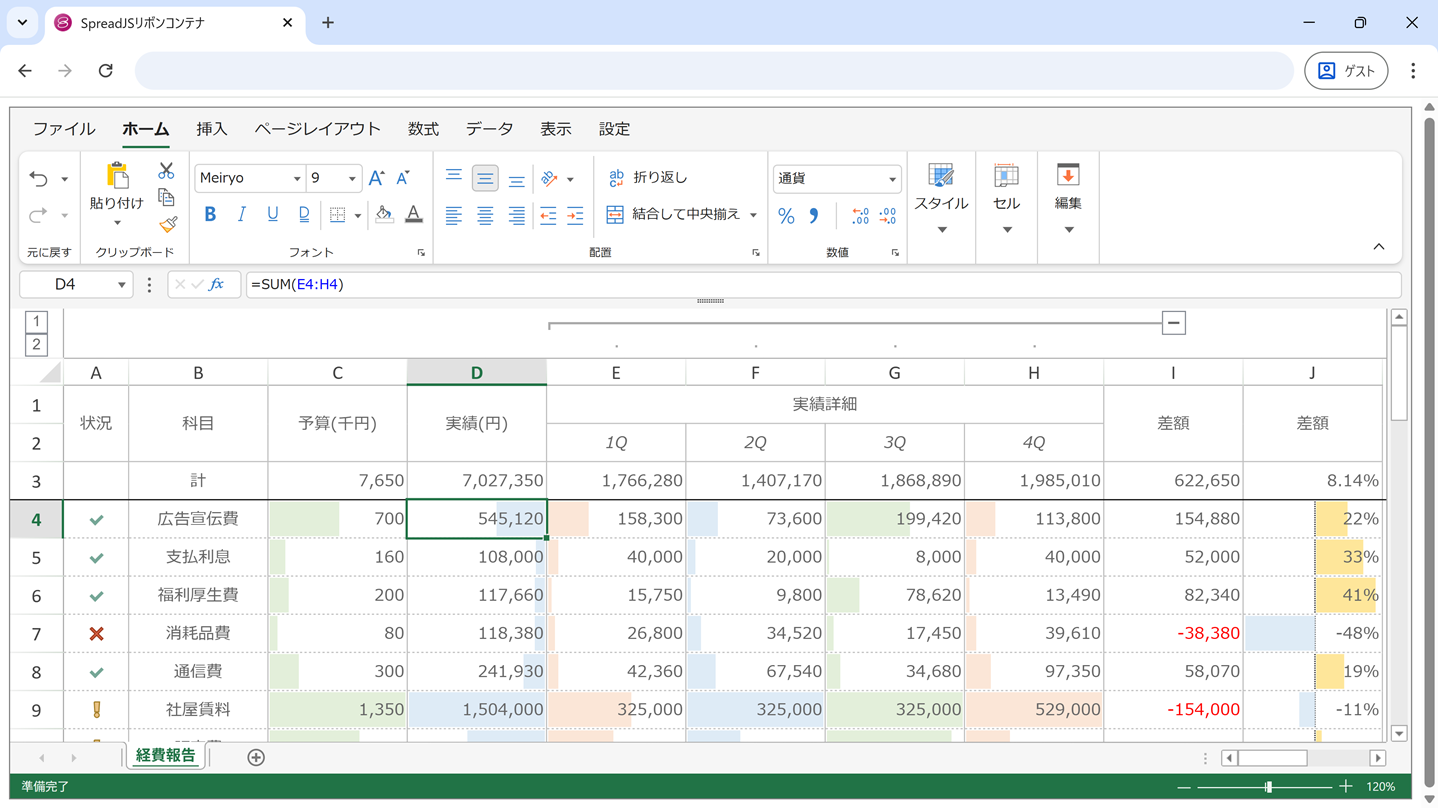Open the merge and center dropdown arrow
Screen dimensions: 1438x808
[x=753, y=215]
